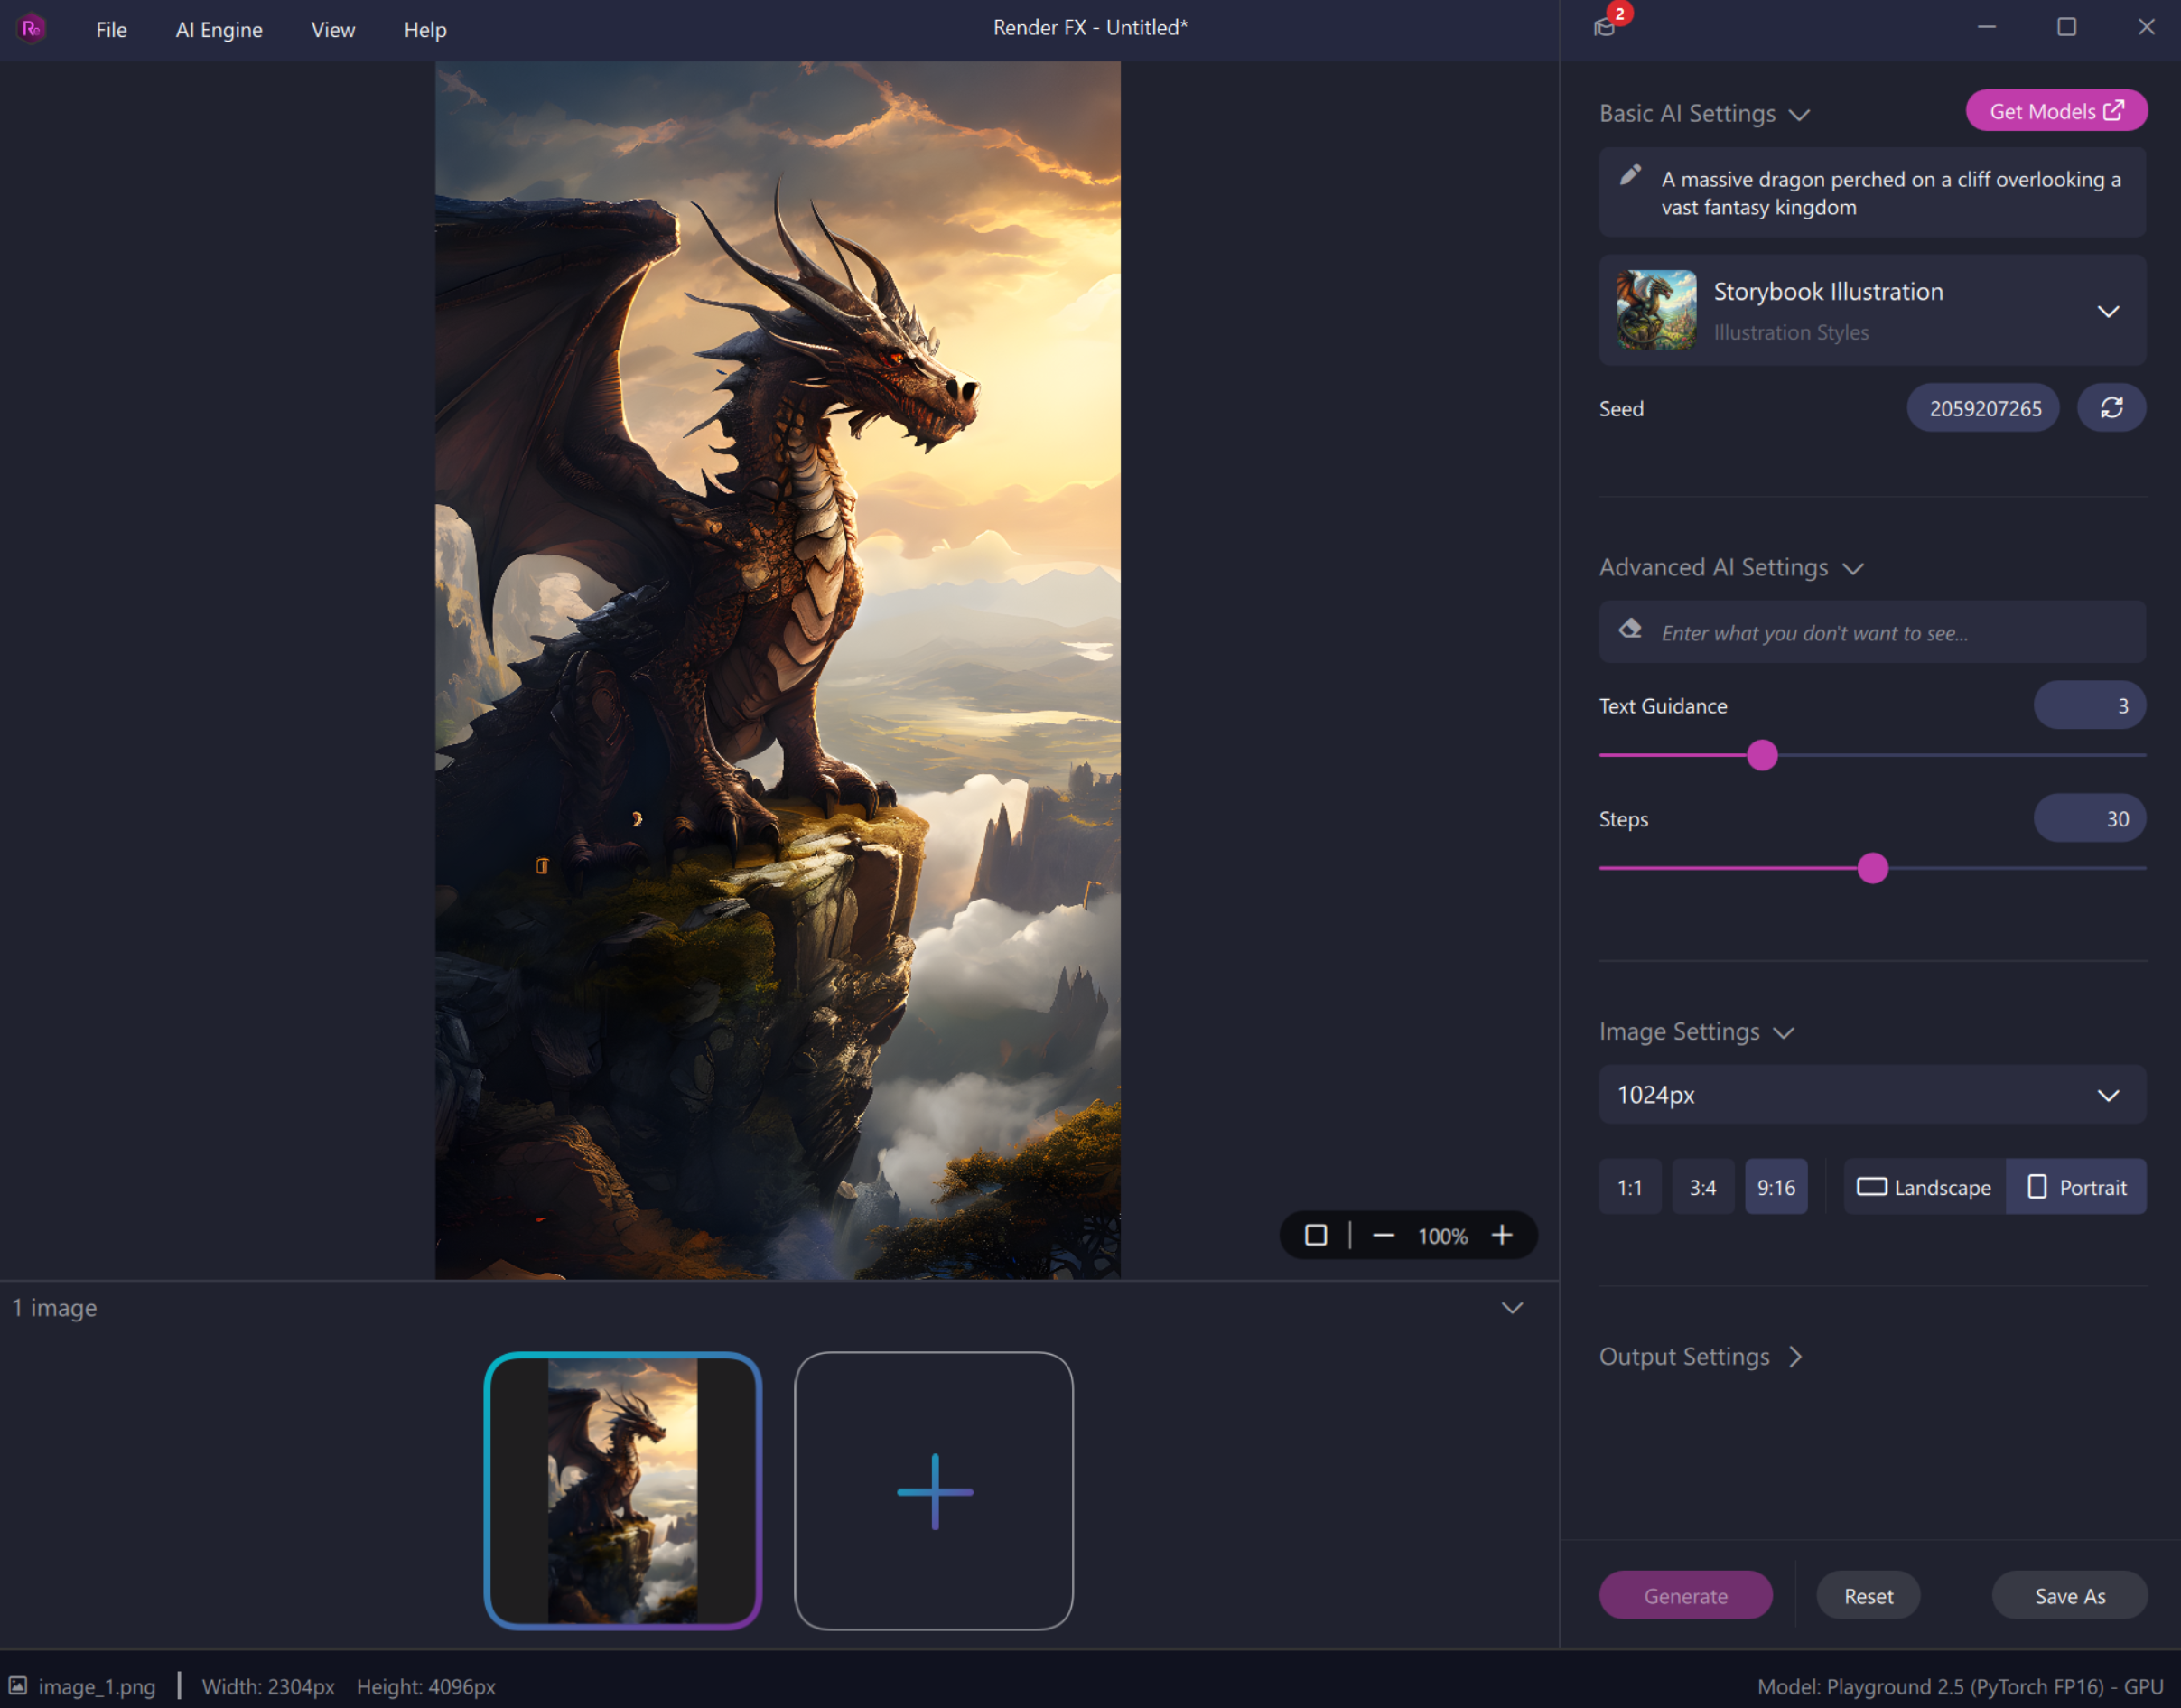The width and height of the screenshot is (2181, 1708).
Task: Zoom in with the plus icon
Action: 1502,1236
